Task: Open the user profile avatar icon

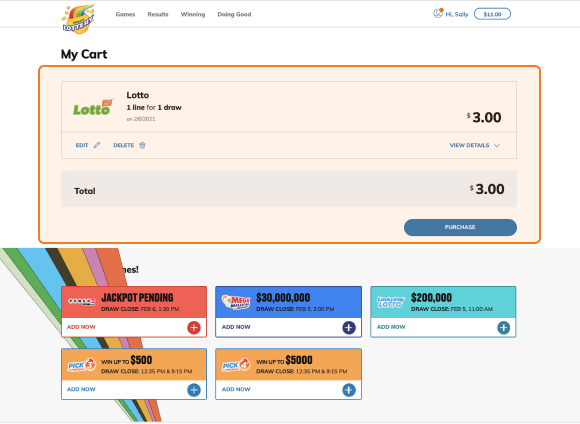Action: [x=438, y=13]
